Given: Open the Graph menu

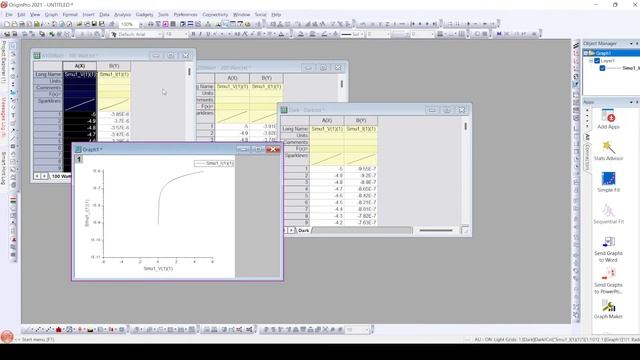Looking at the screenshot, I should click(51, 15).
